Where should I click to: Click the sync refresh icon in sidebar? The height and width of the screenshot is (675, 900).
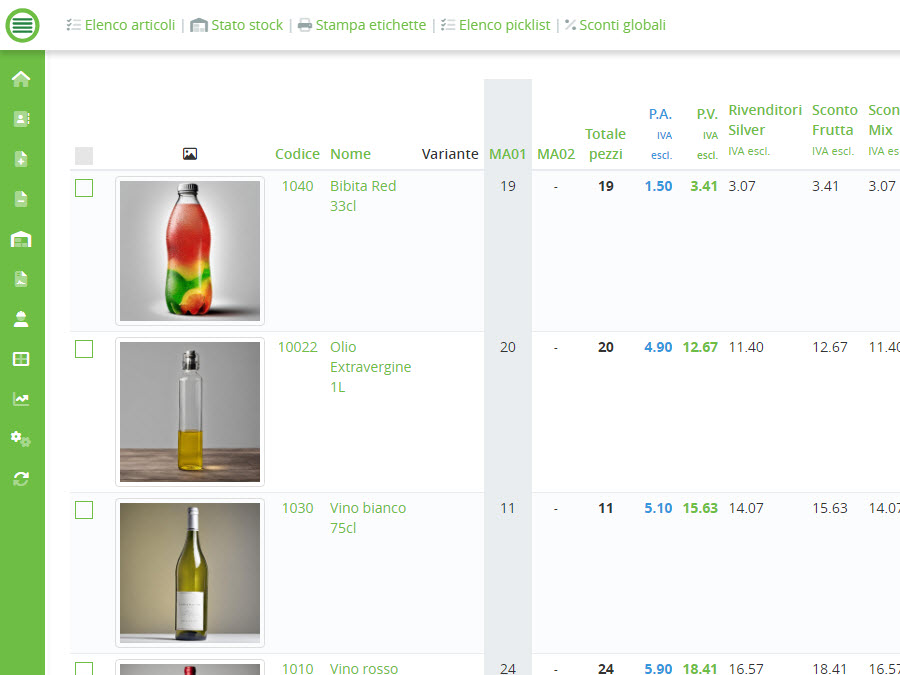(x=21, y=479)
